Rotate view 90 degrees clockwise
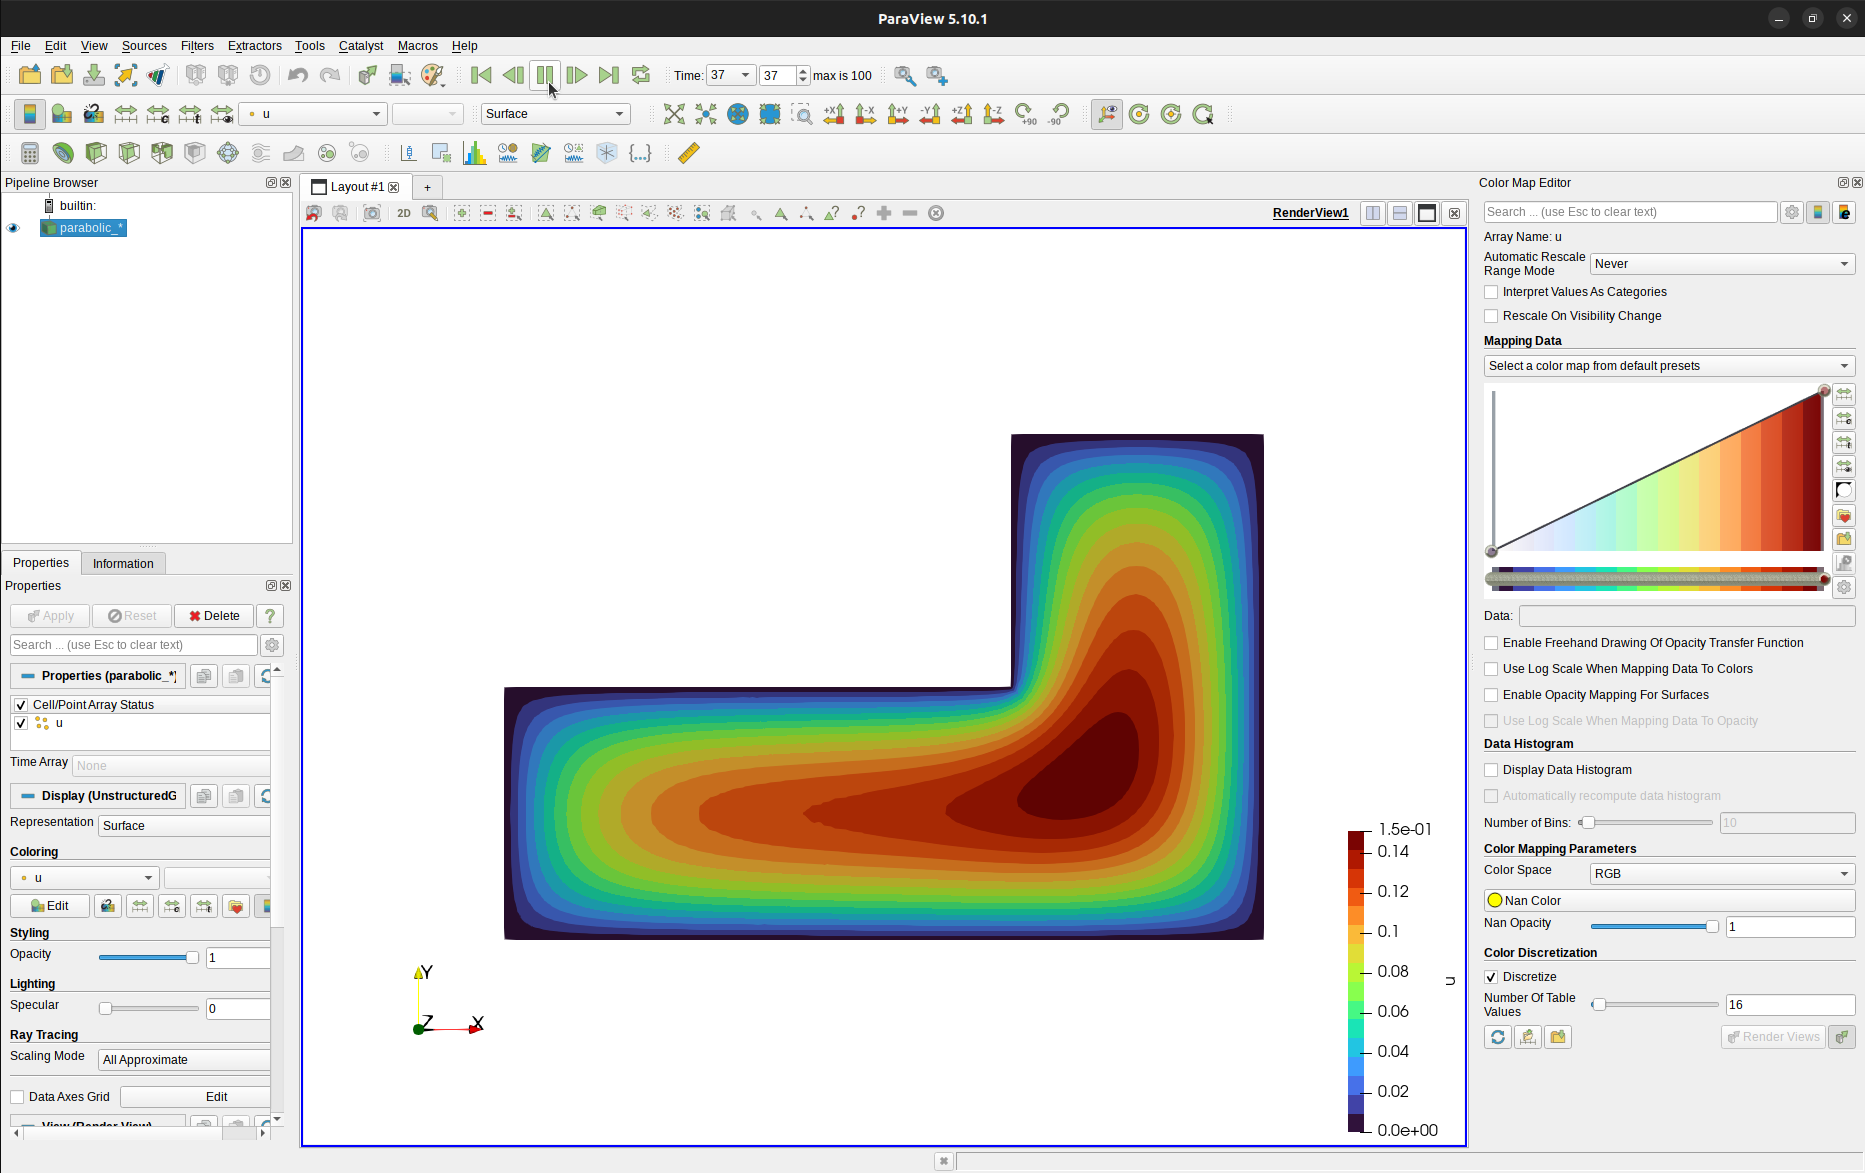The width and height of the screenshot is (1865, 1173). [1026, 114]
